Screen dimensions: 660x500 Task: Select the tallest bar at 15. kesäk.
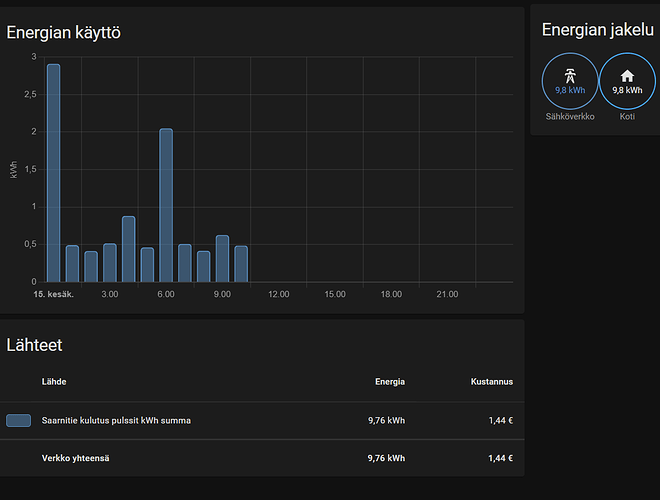(x=53, y=173)
